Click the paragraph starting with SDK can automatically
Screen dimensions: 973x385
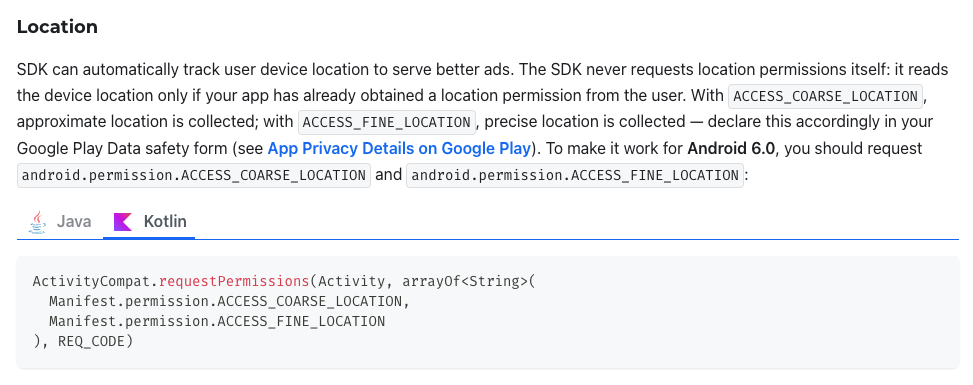pos(482,122)
